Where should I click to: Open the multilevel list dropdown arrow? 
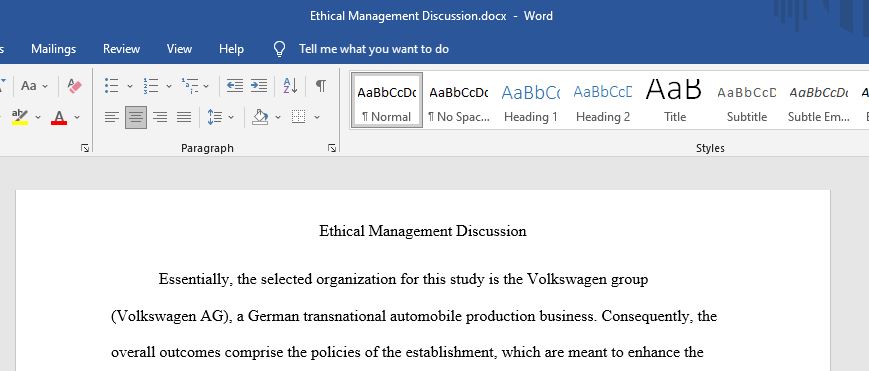pos(206,86)
